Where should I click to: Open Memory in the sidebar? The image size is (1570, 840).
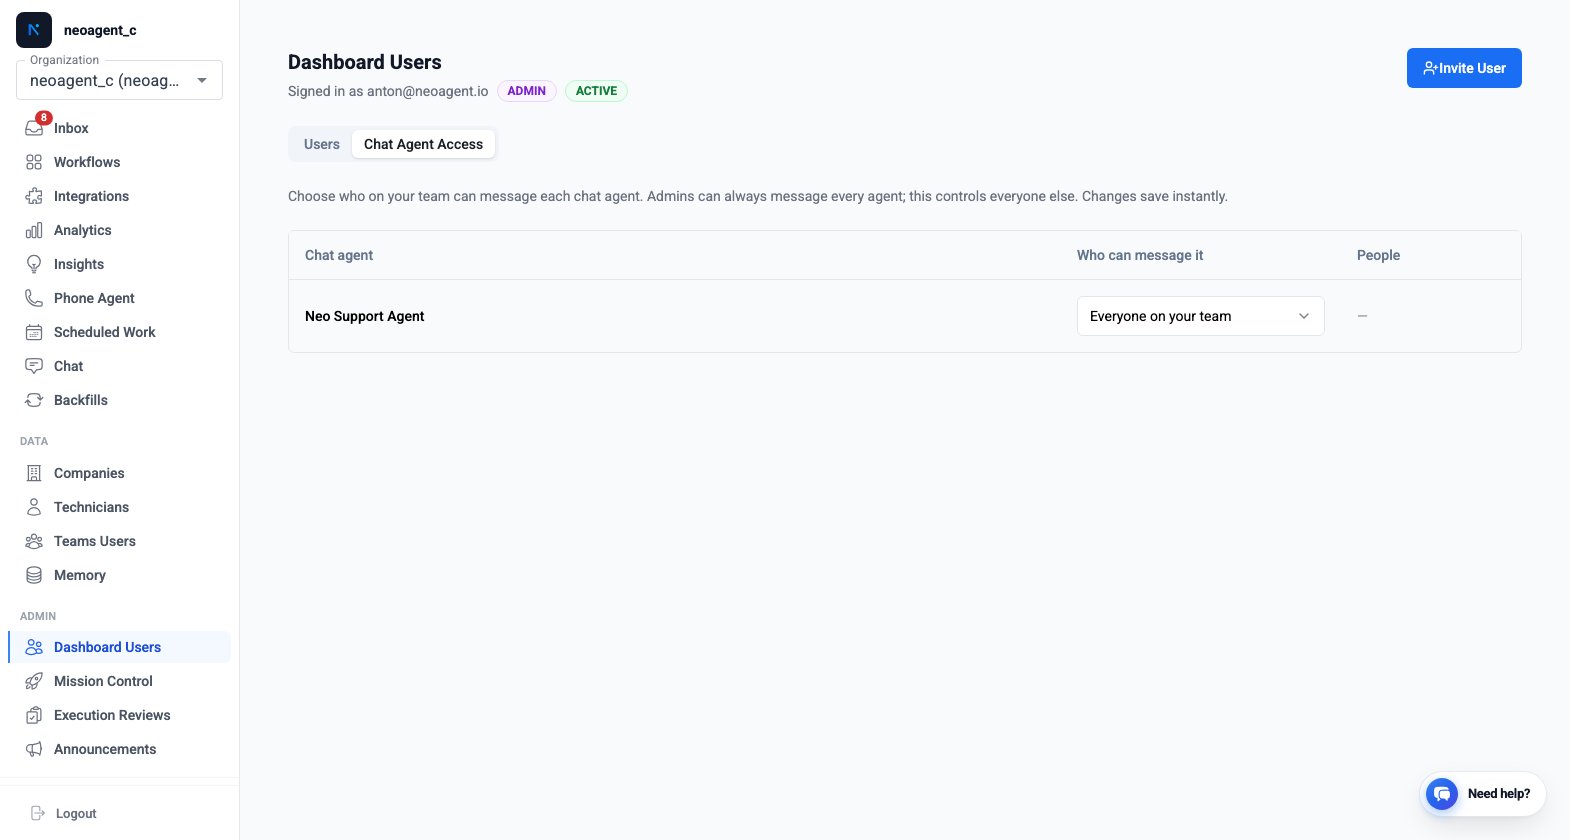click(119, 575)
